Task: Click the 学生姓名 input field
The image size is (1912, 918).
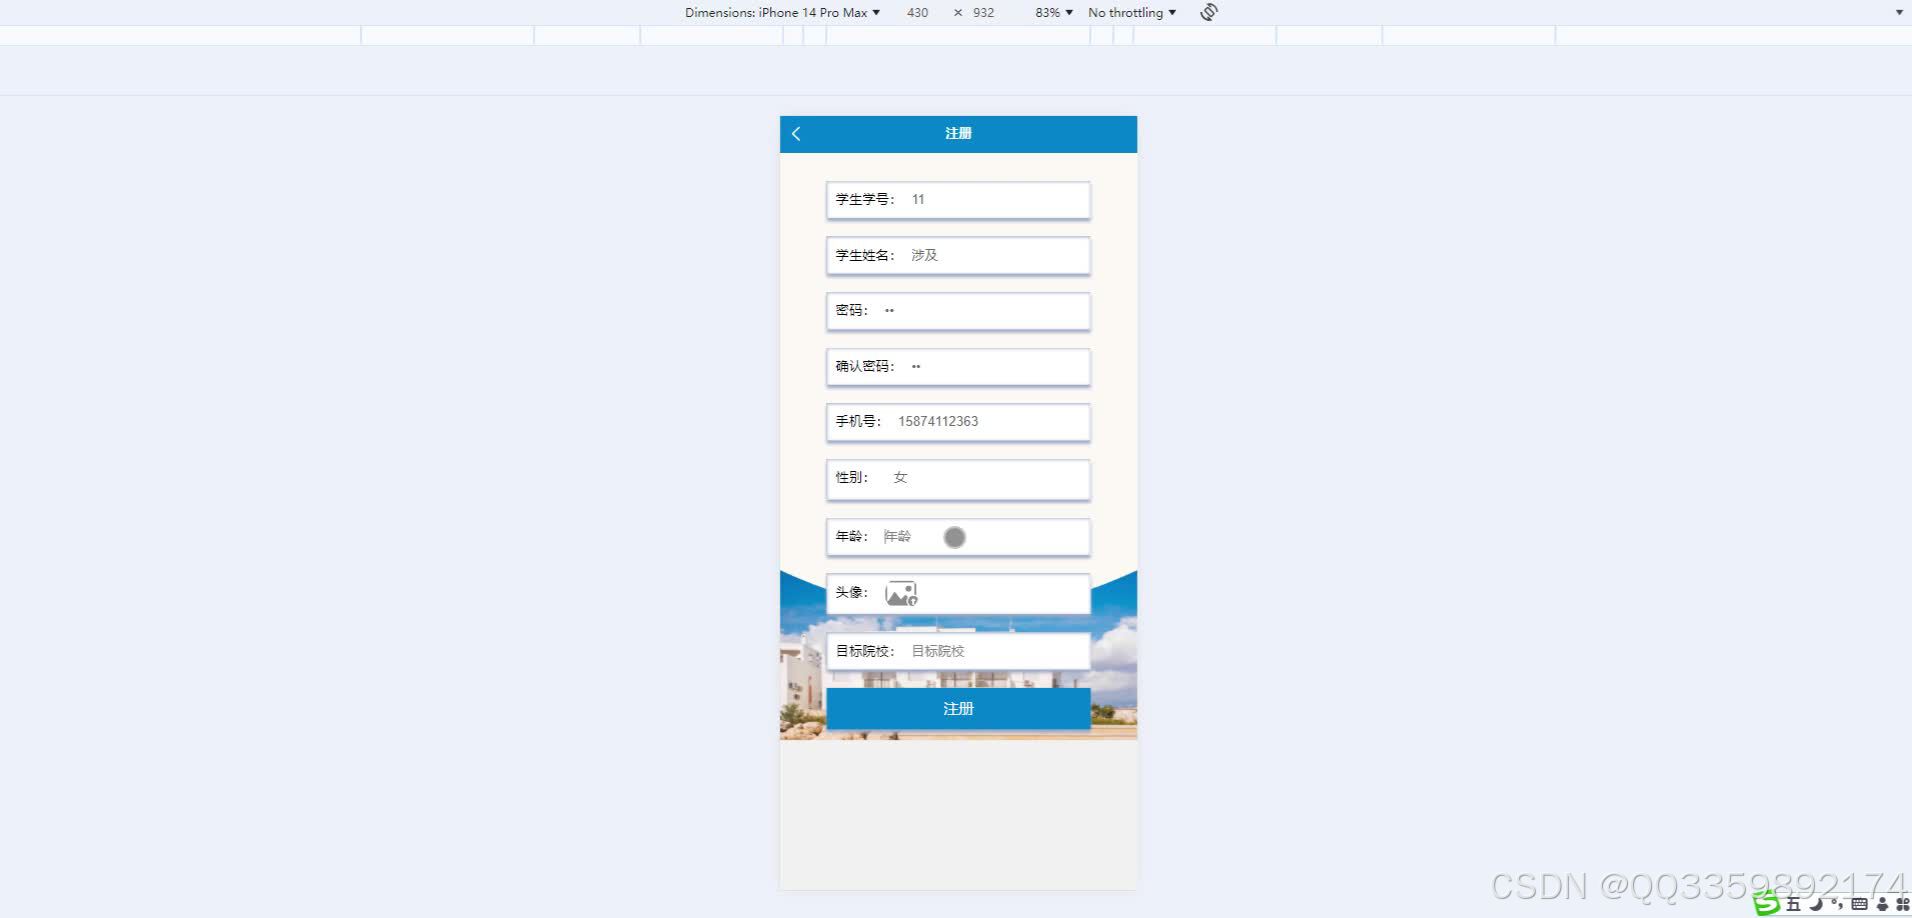Action: [958, 256]
